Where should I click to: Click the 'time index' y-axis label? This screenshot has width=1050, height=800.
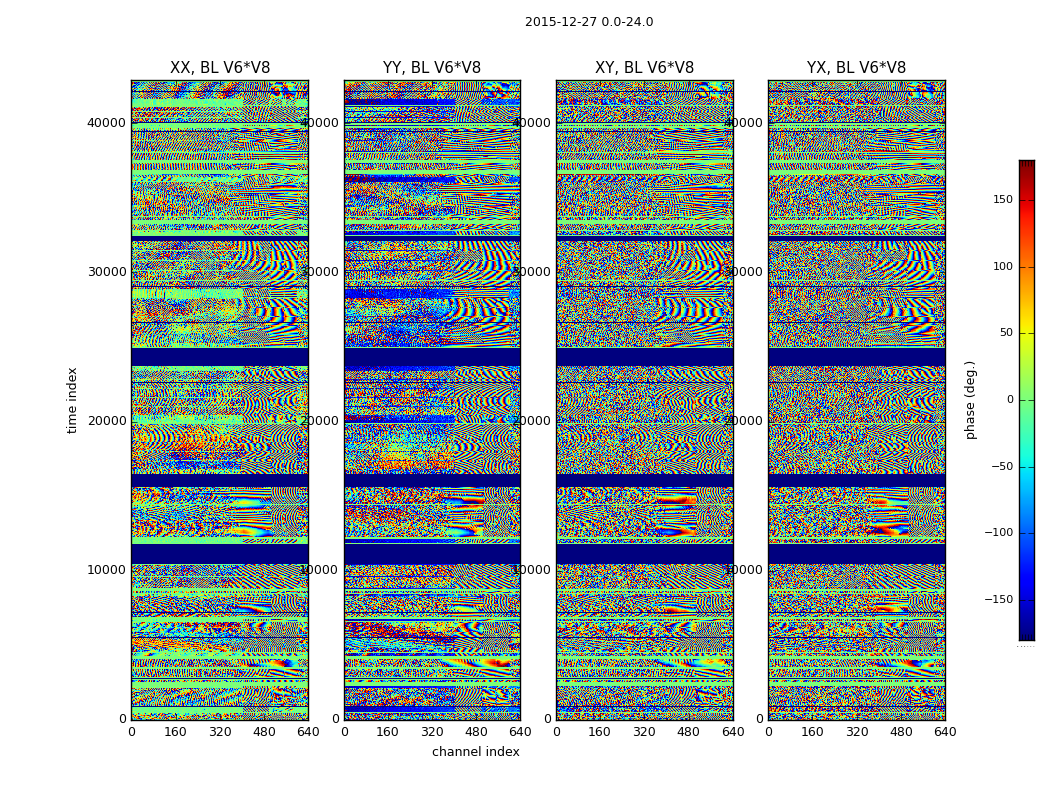coord(72,400)
